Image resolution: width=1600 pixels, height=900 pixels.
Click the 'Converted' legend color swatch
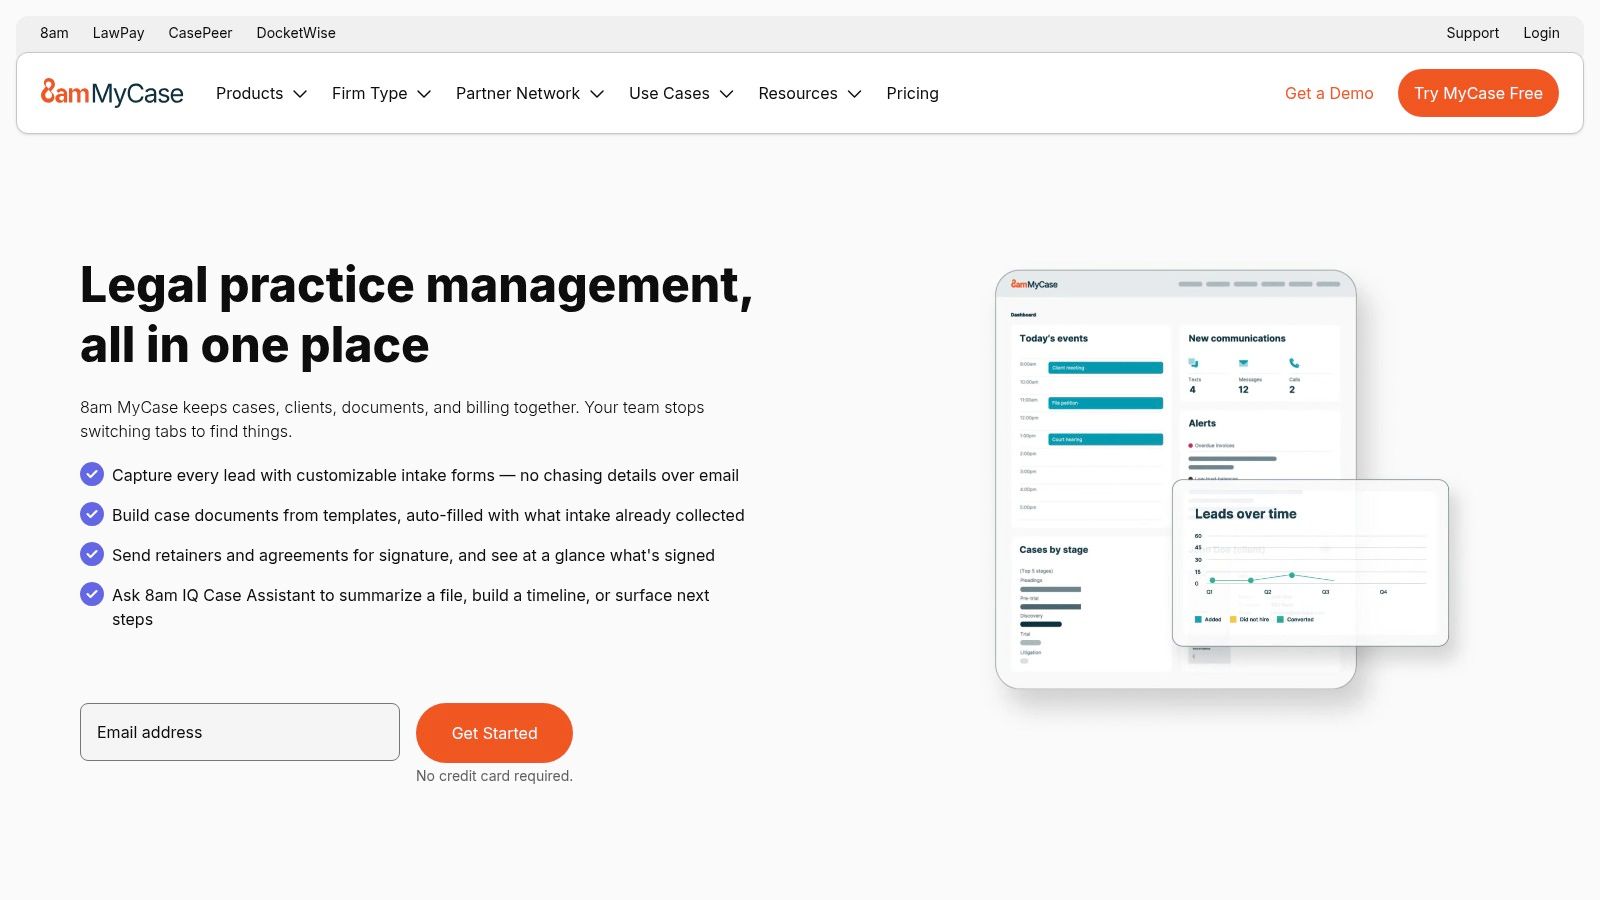point(1280,619)
